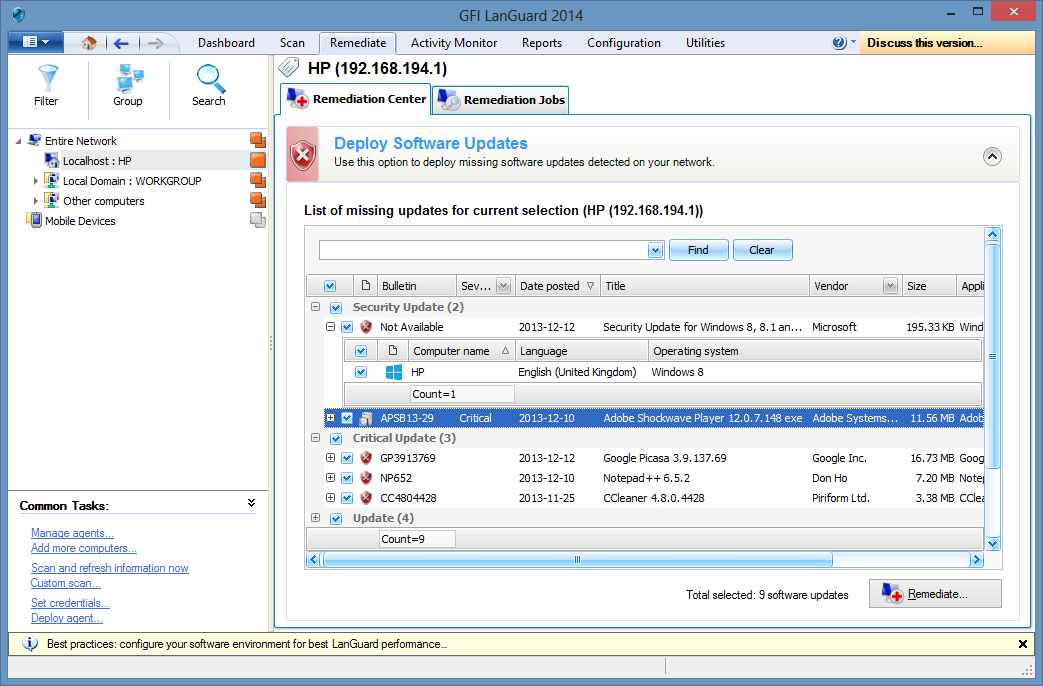This screenshot has width=1043, height=686.
Task: Go to the Home icon
Action: coord(89,43)
